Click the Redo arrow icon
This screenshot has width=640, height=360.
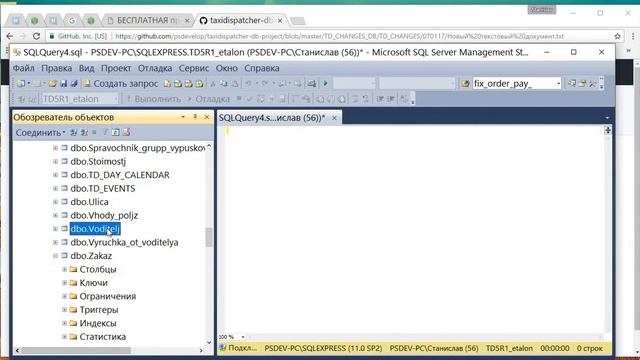point(264,84)
